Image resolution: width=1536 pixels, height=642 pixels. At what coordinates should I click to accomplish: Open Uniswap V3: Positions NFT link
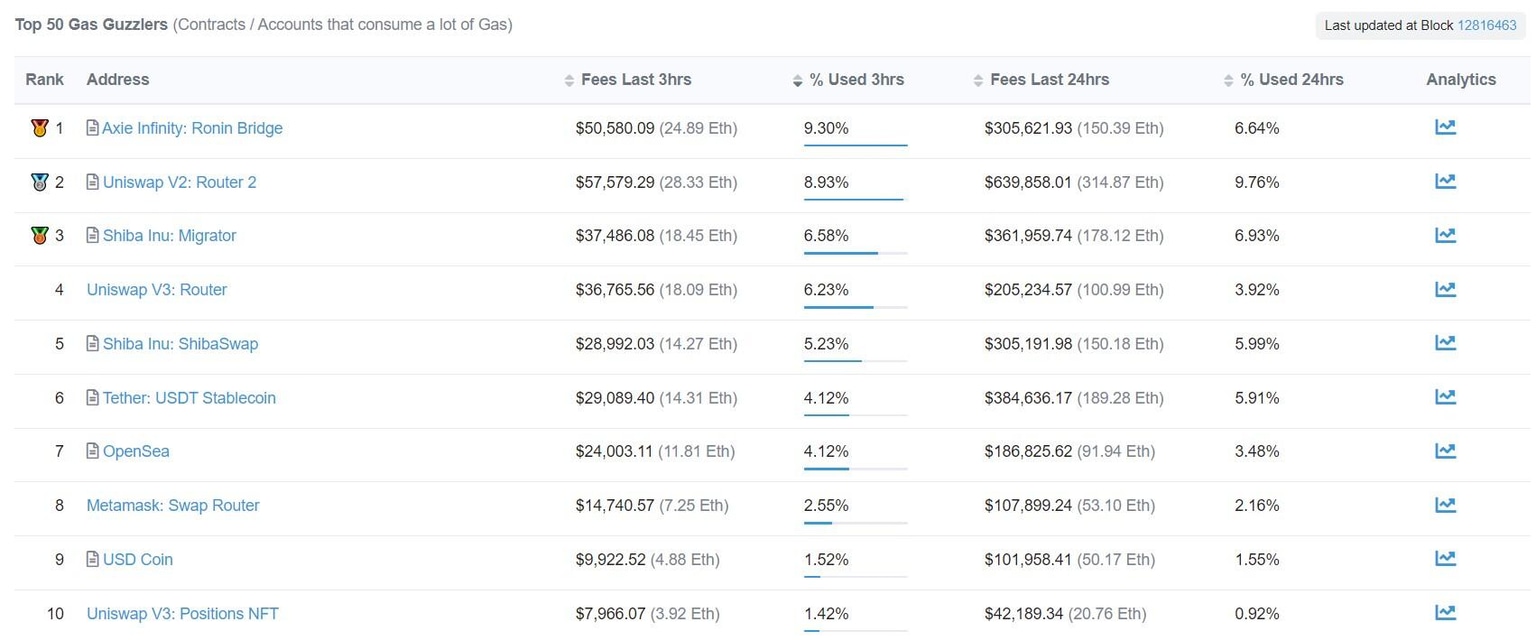[182, 614]
